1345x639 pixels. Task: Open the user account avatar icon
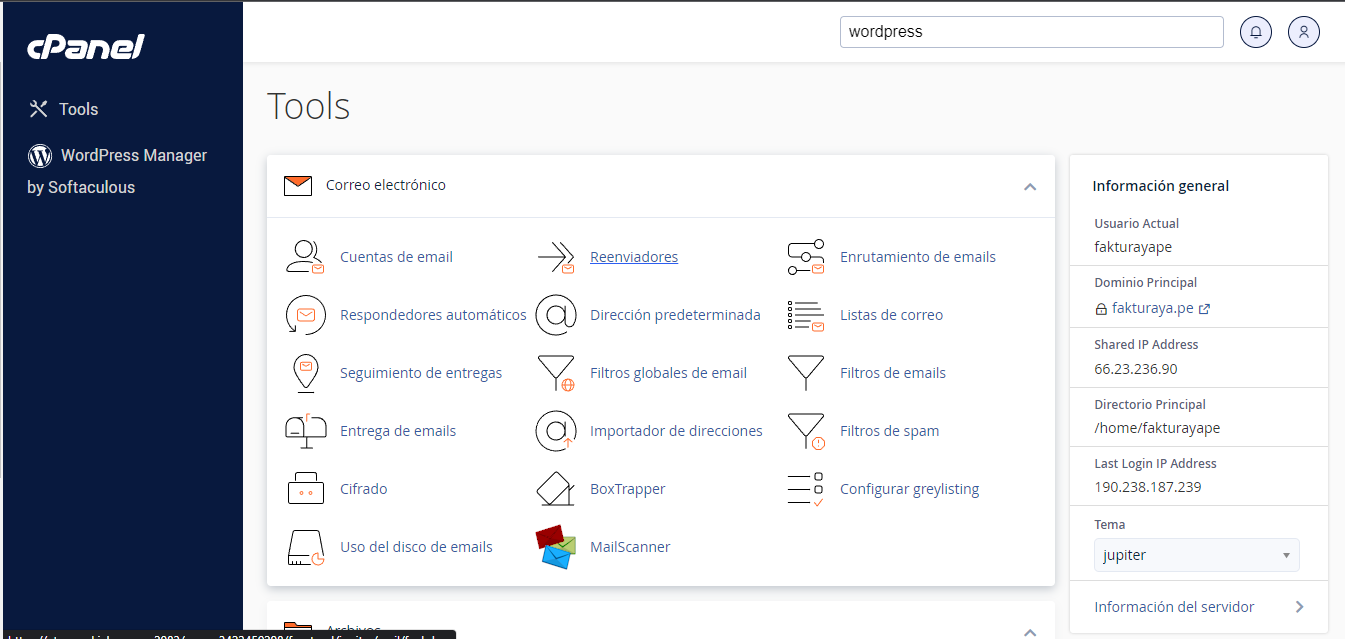coord(1304,32)
